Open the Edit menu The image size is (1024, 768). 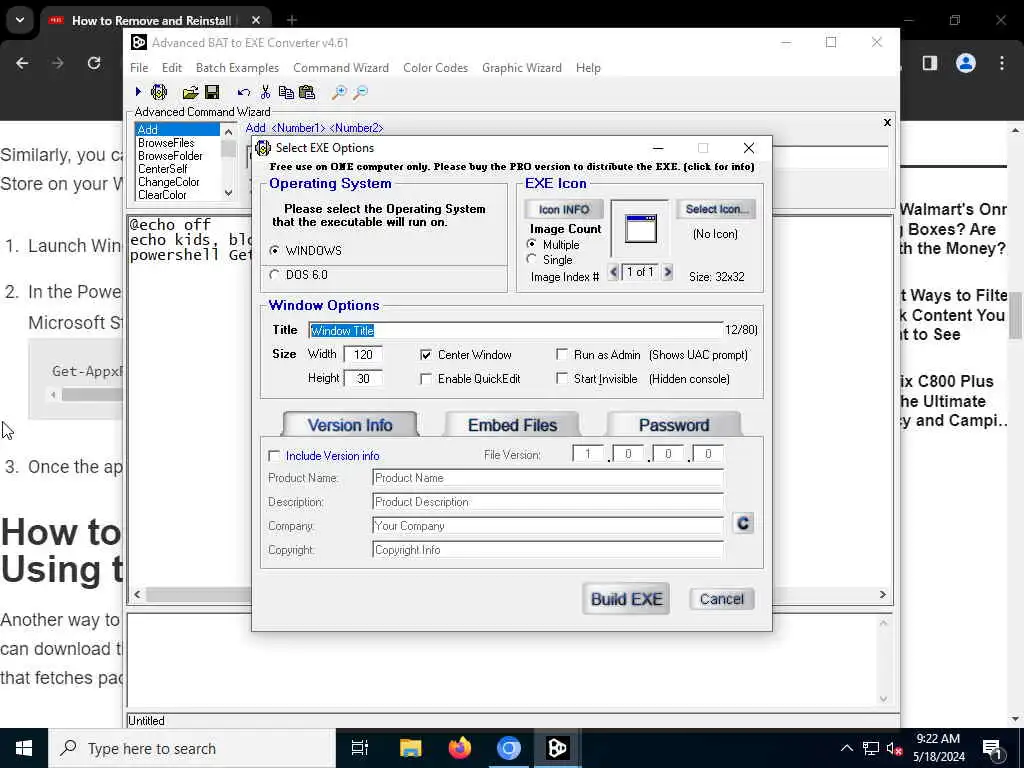click(x=172, y=68)
